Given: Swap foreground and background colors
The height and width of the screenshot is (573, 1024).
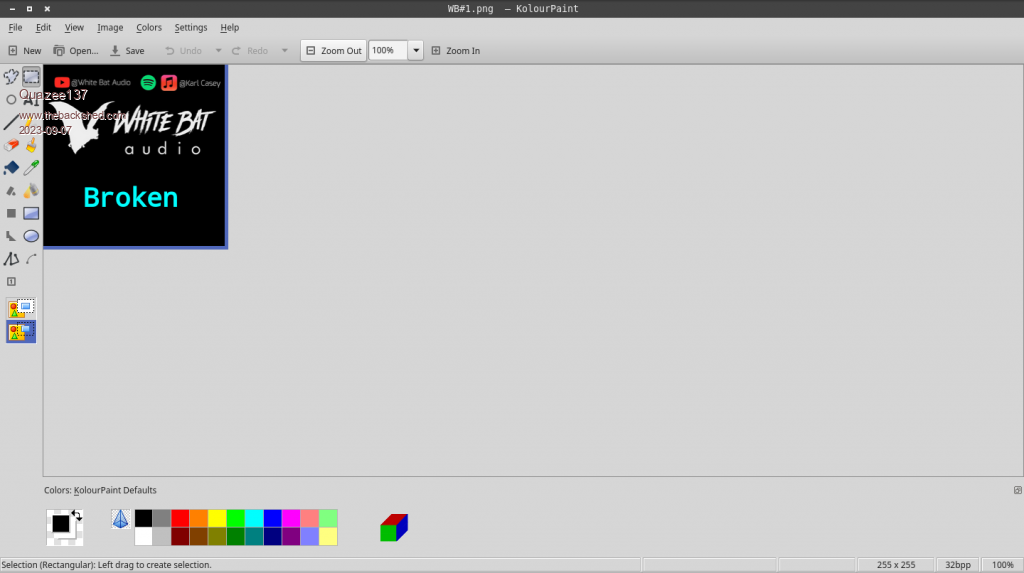Looking at the screenshot, I should (76, 515).
